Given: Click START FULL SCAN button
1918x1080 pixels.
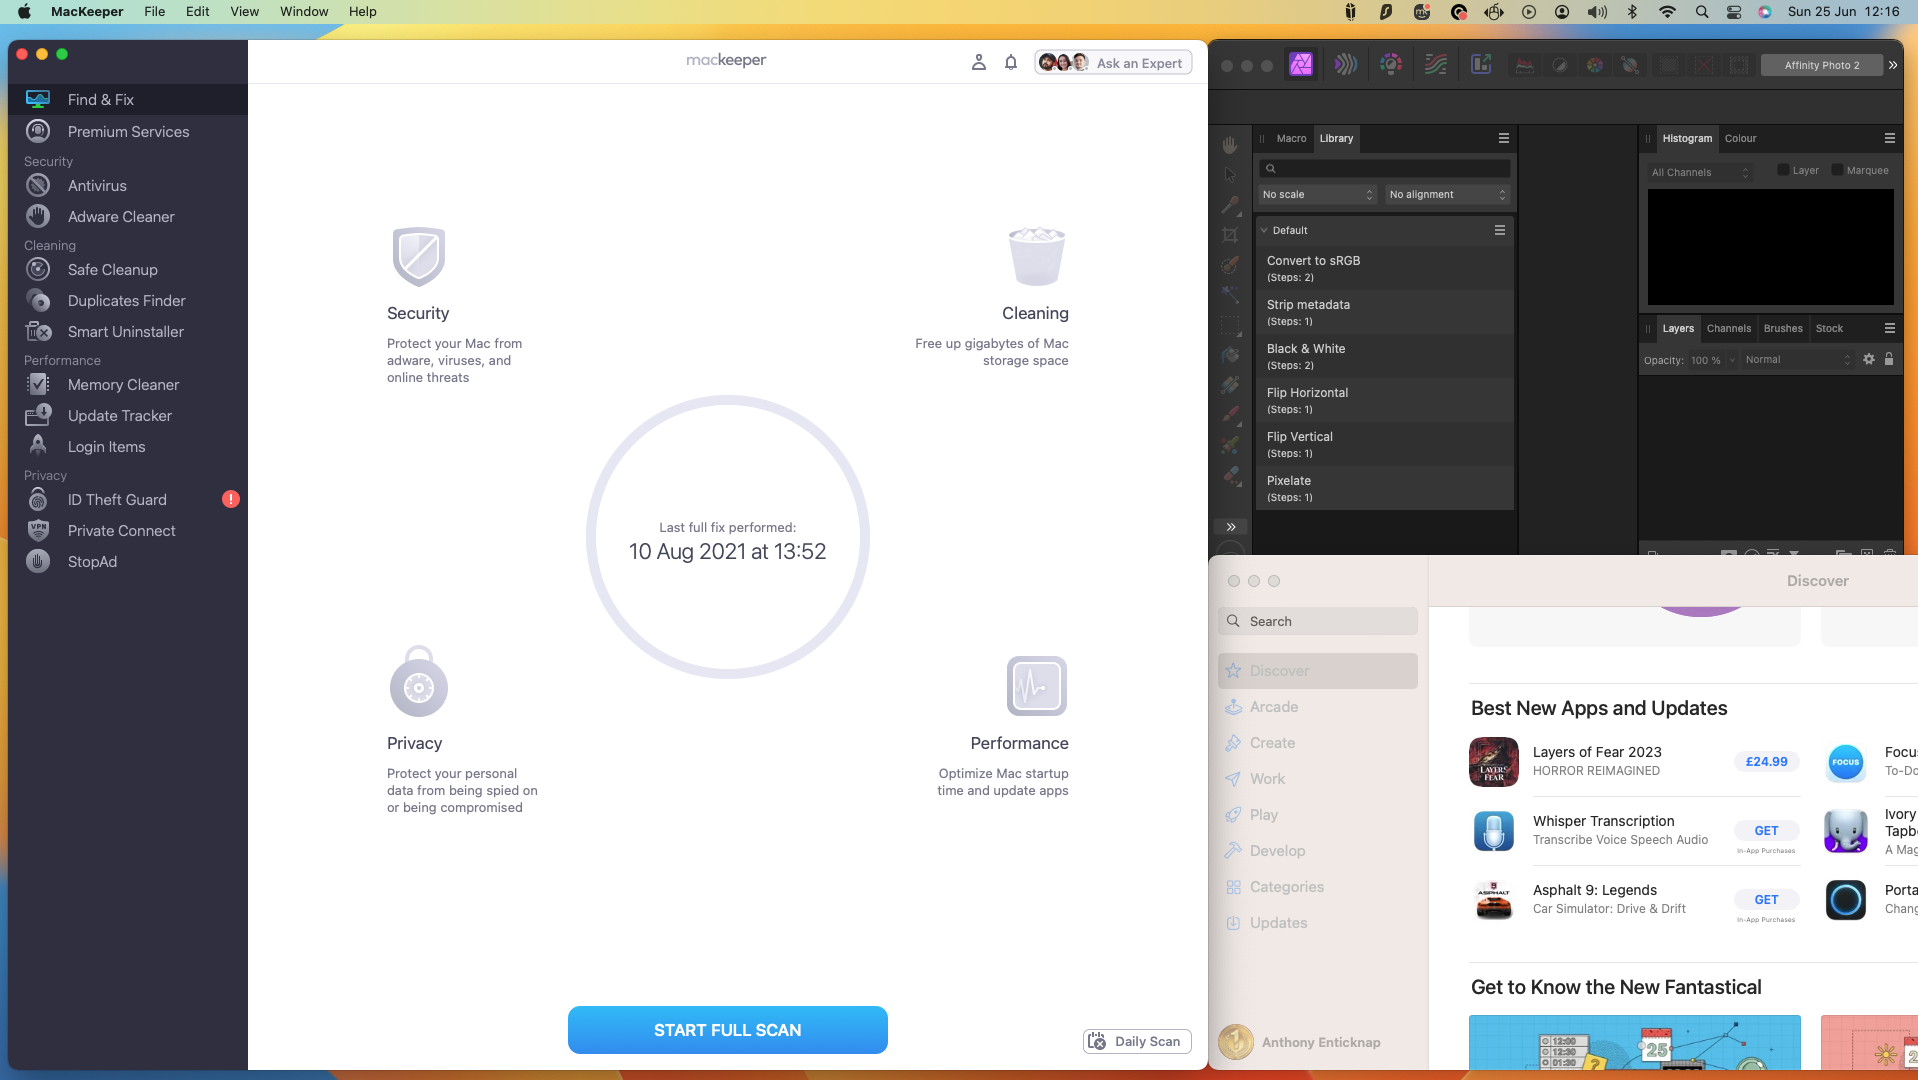Looking at the screenshot, I should coord(727,1030).
